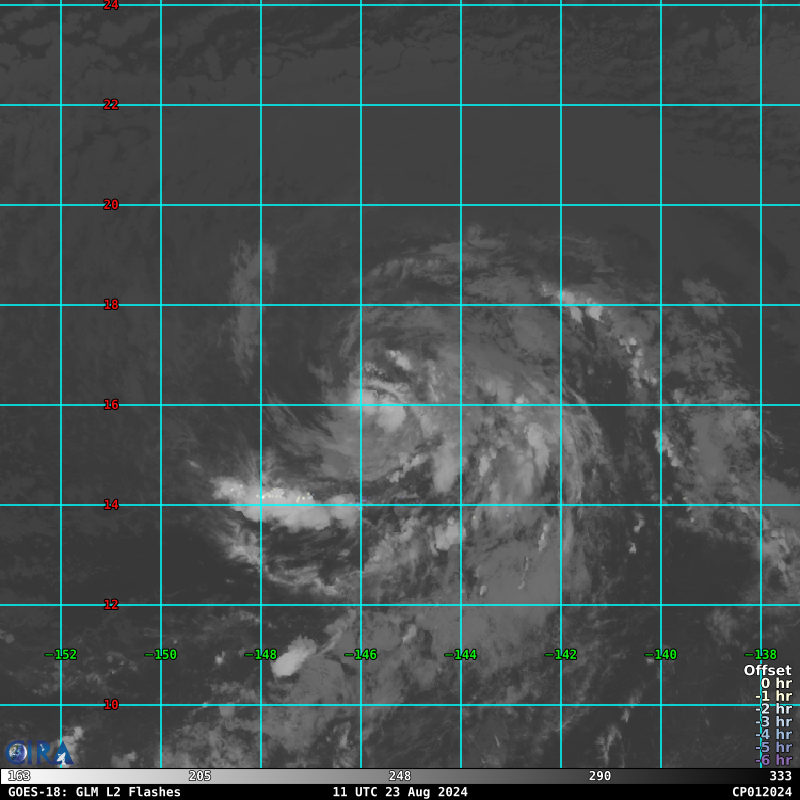
Task: Click the 333 value on the colorbar
Action: 780,776
